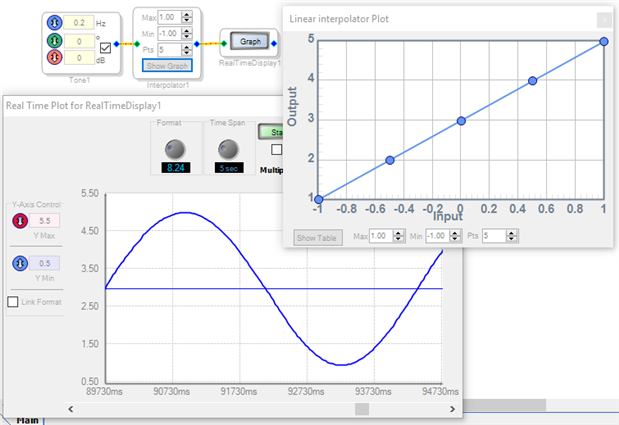The image size is (619, 425).
Task: Click the Tone1 output connector pin
Action: pyautogui.click(x=116, y=44)
